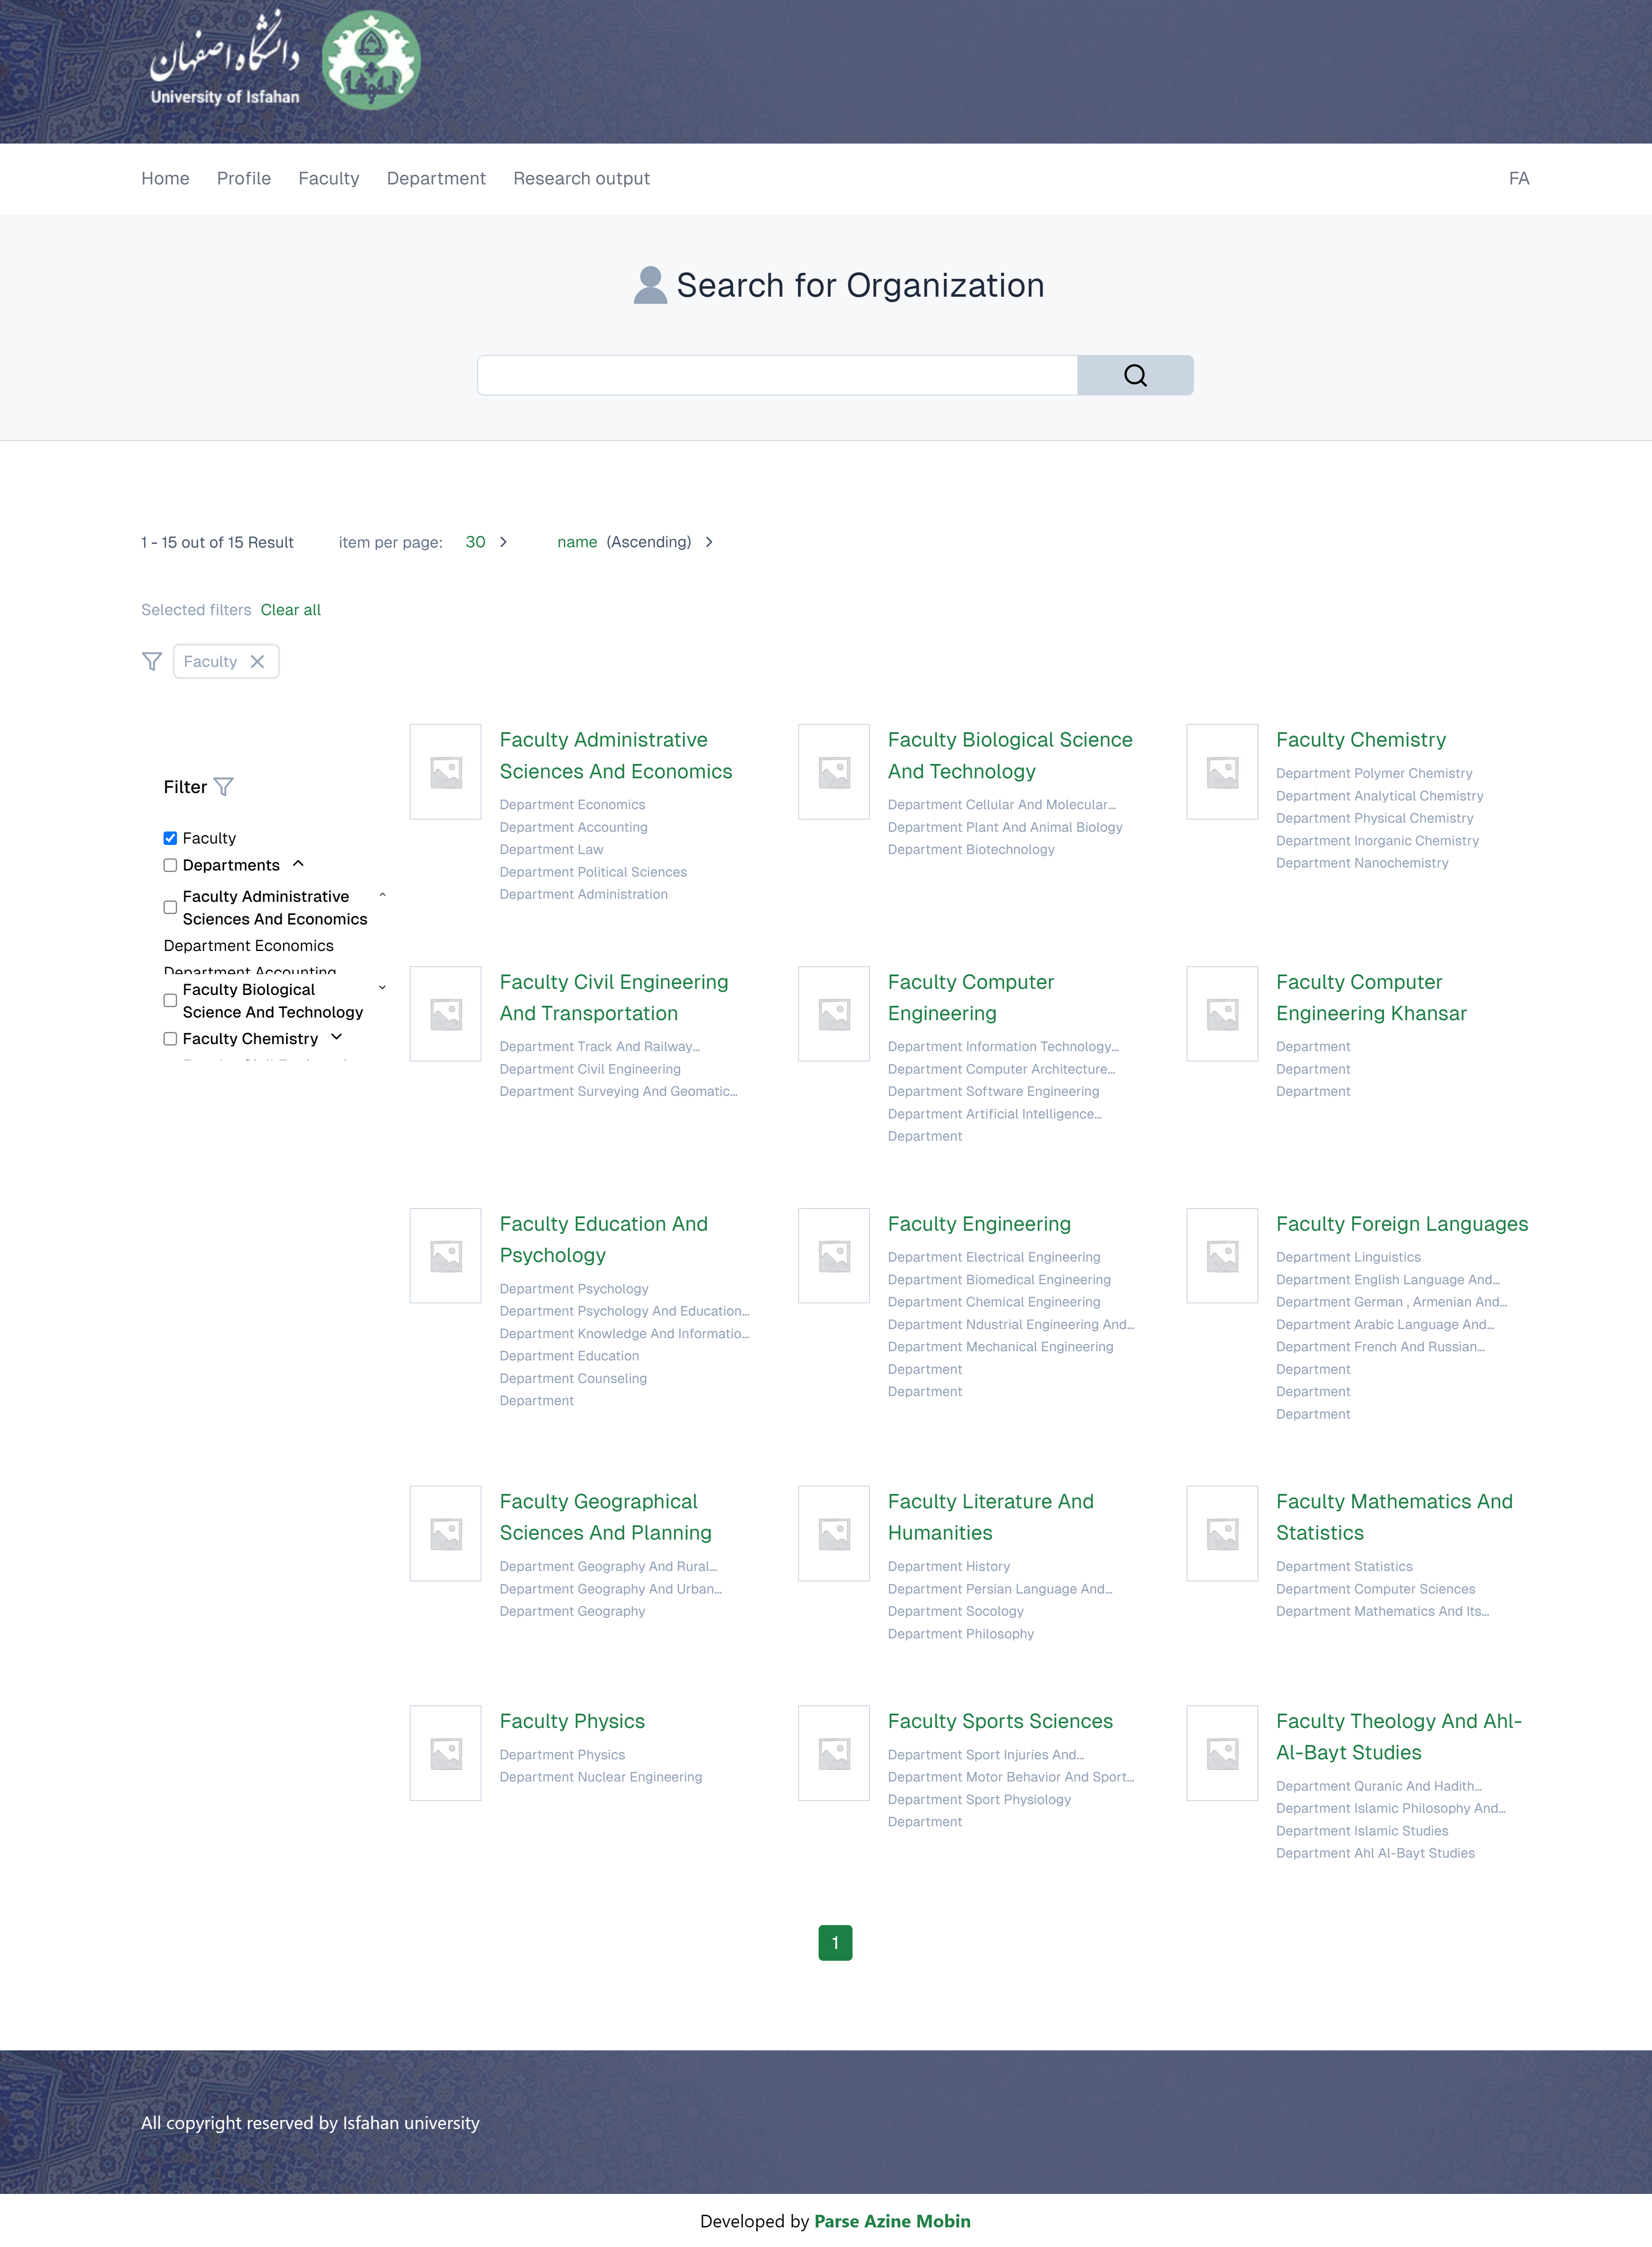Open Faculty Mathematics And Statistics image placeholder
The height and width of the screenshot is (2247, 1652).
1222,1534
